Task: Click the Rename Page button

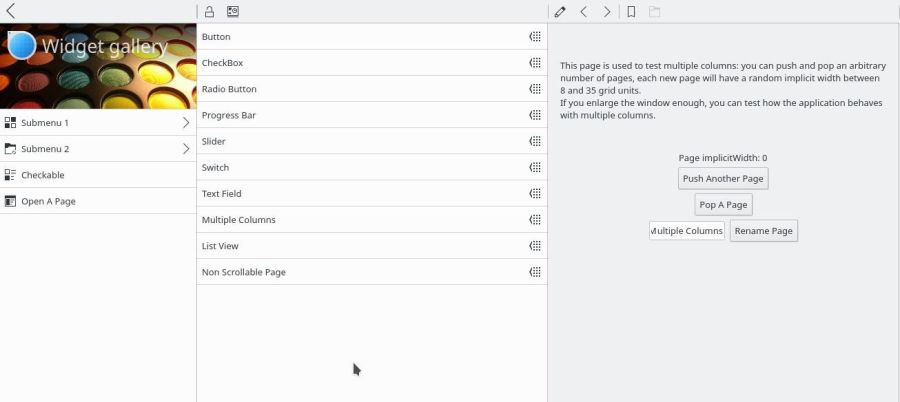Action: 763,231
